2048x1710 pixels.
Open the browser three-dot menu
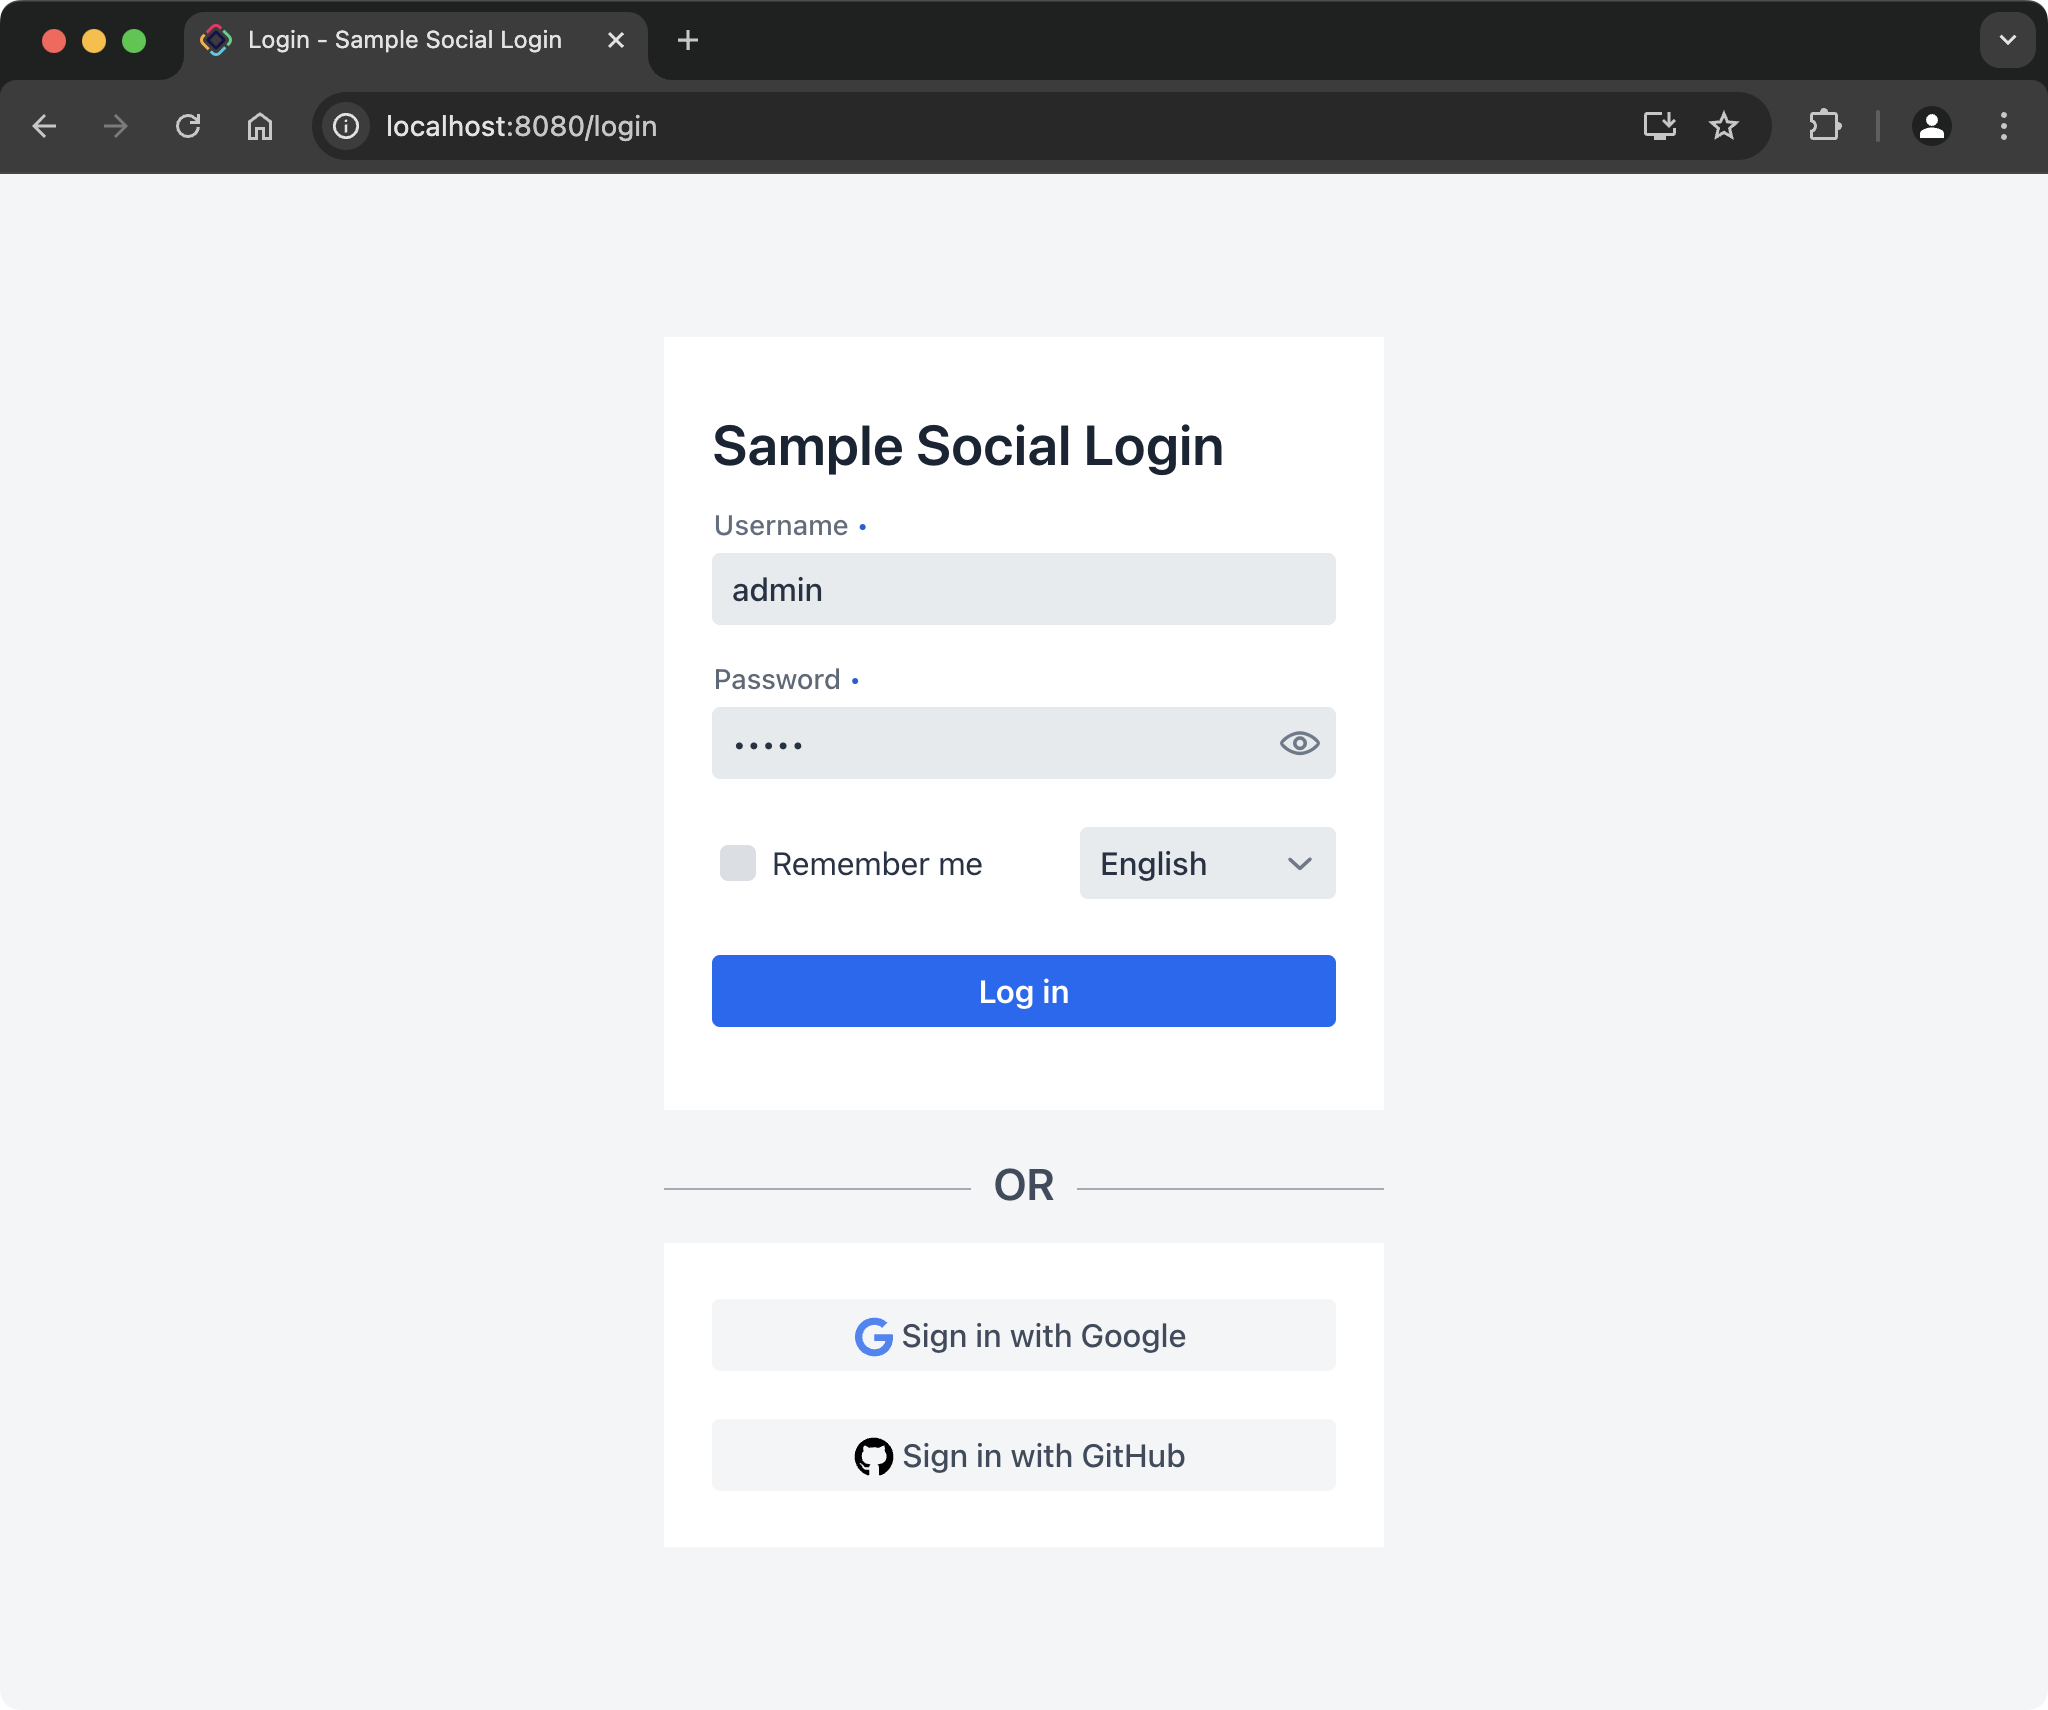(2003, 126)
